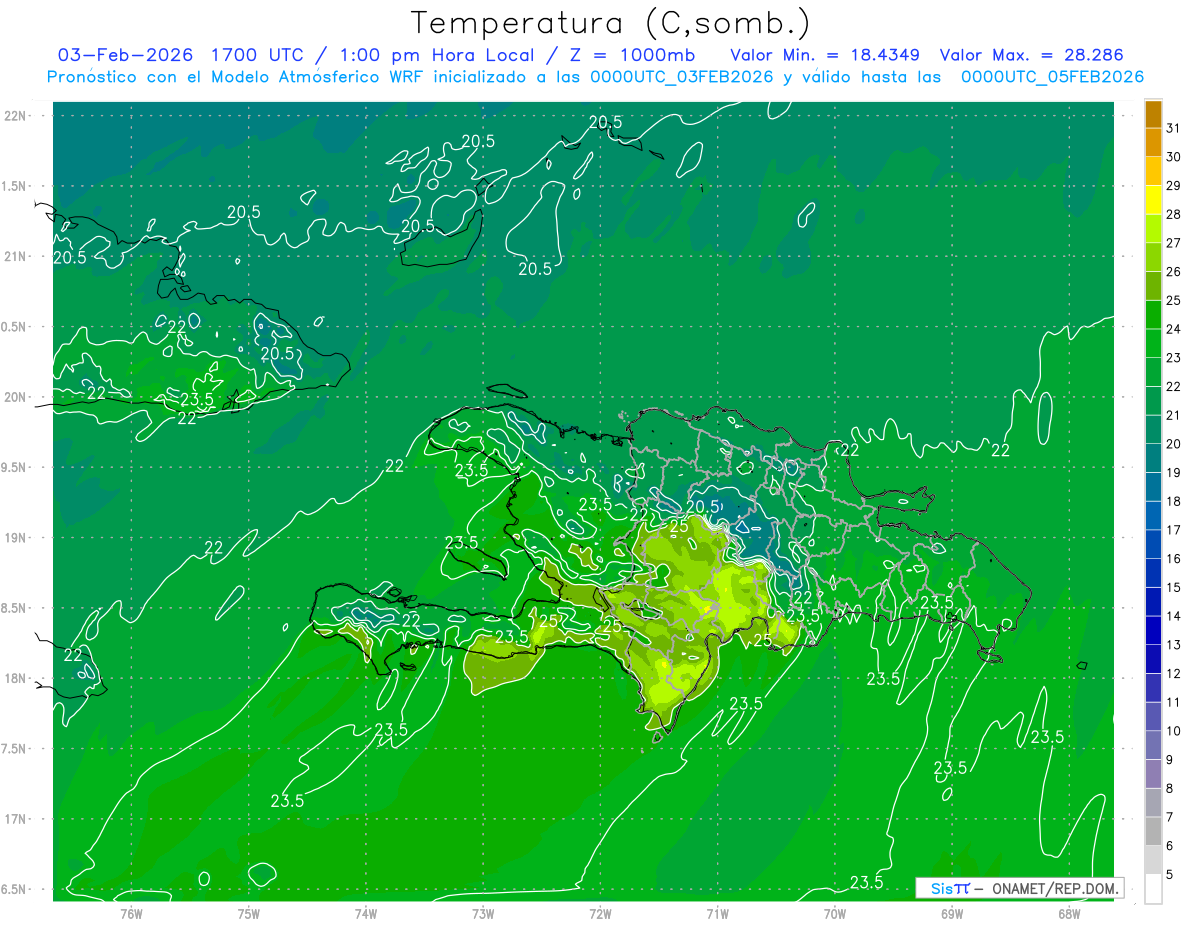Click '1:00 pm Hora Local' text

[x=439, y=54]
